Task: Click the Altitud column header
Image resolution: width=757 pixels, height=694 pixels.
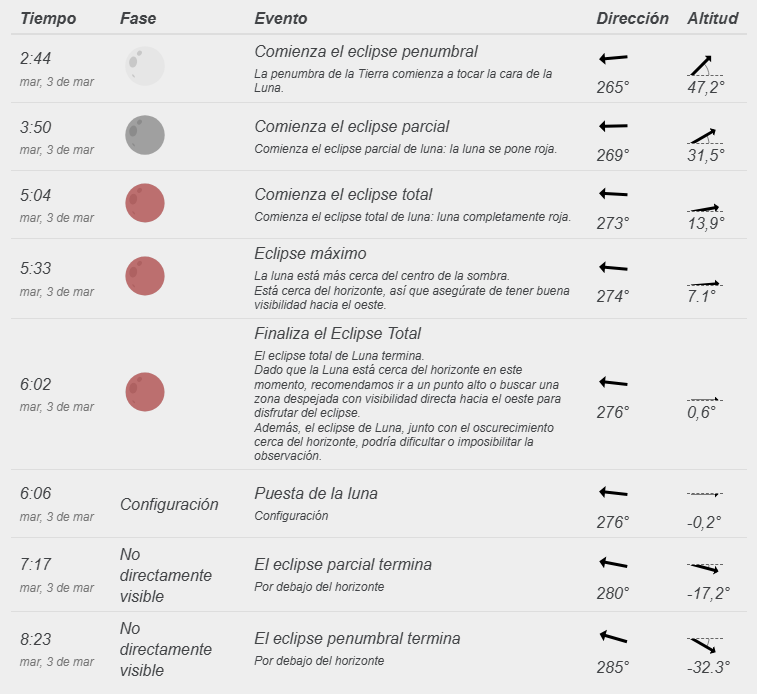Action: click(x=712, y=19)
